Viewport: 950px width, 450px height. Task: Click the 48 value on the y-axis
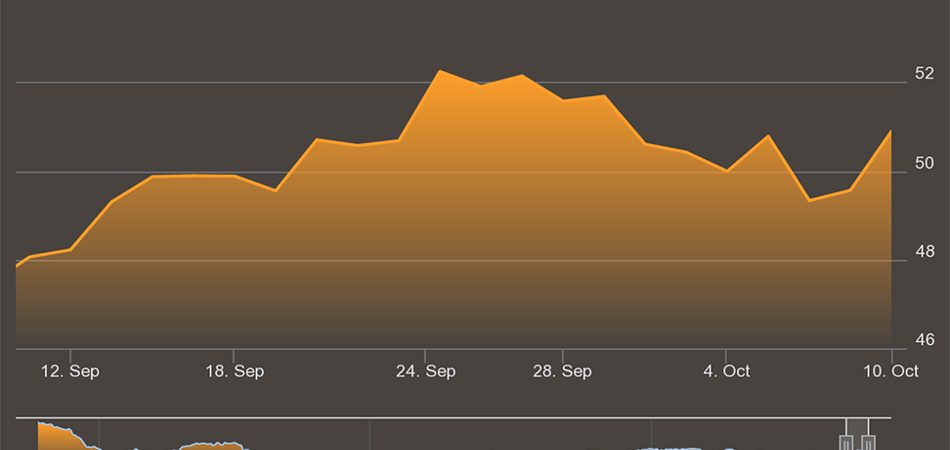924,252
